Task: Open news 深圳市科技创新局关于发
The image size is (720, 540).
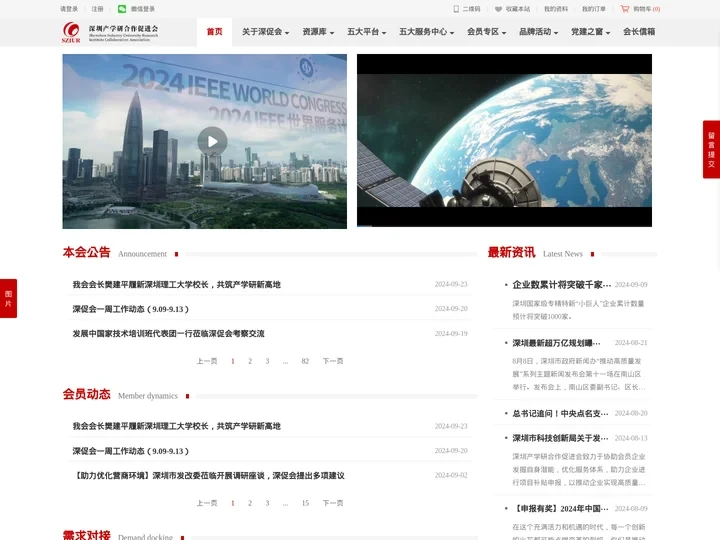Action: pyautogui.click(x=560, y=439)
